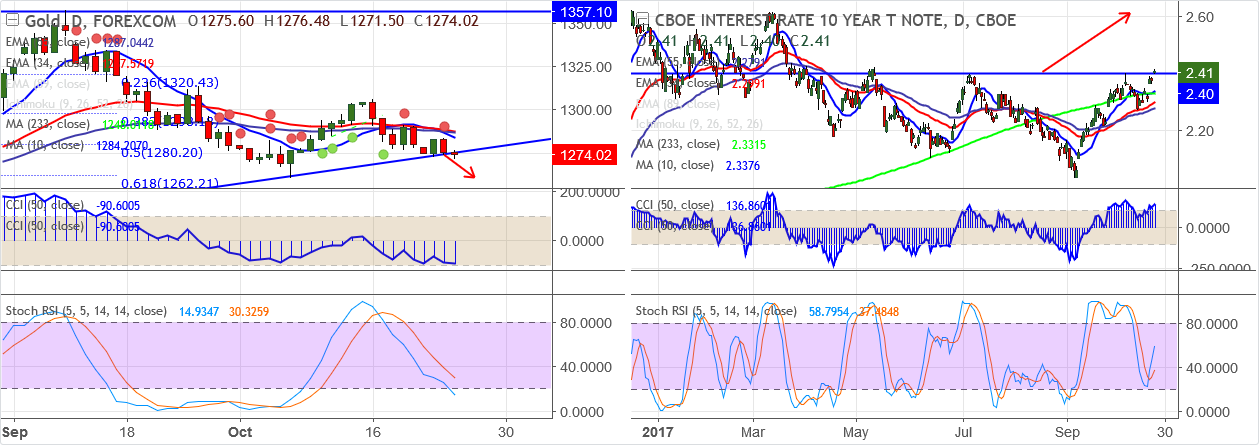Select MA (233, close) on Gold chart

pos(48,125)
